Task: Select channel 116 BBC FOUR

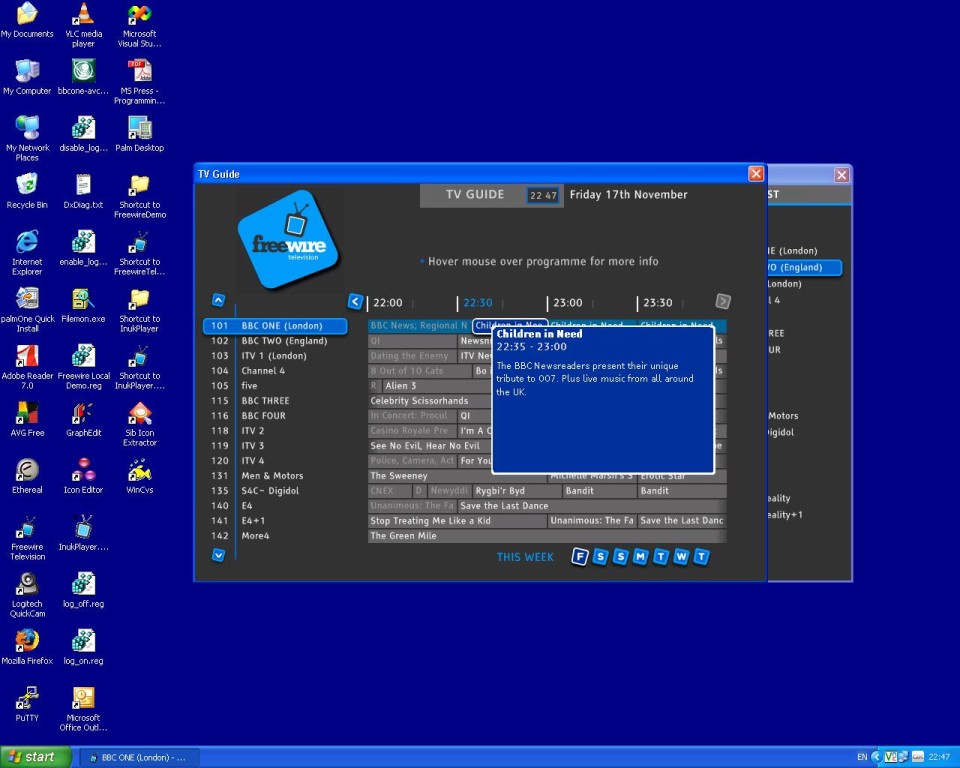Action: tap(276, 415)
